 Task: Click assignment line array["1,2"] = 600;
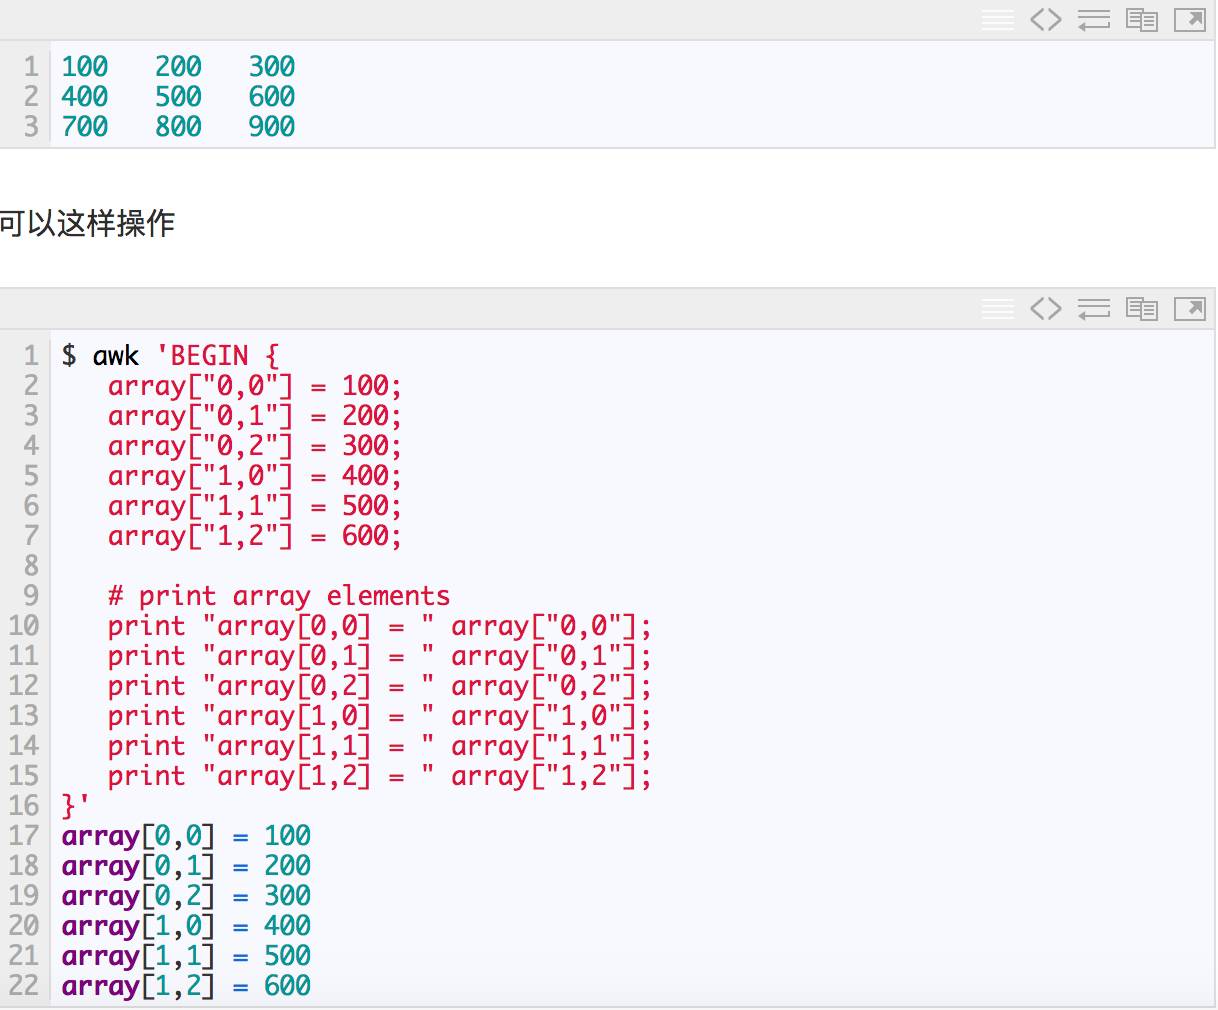255,536
